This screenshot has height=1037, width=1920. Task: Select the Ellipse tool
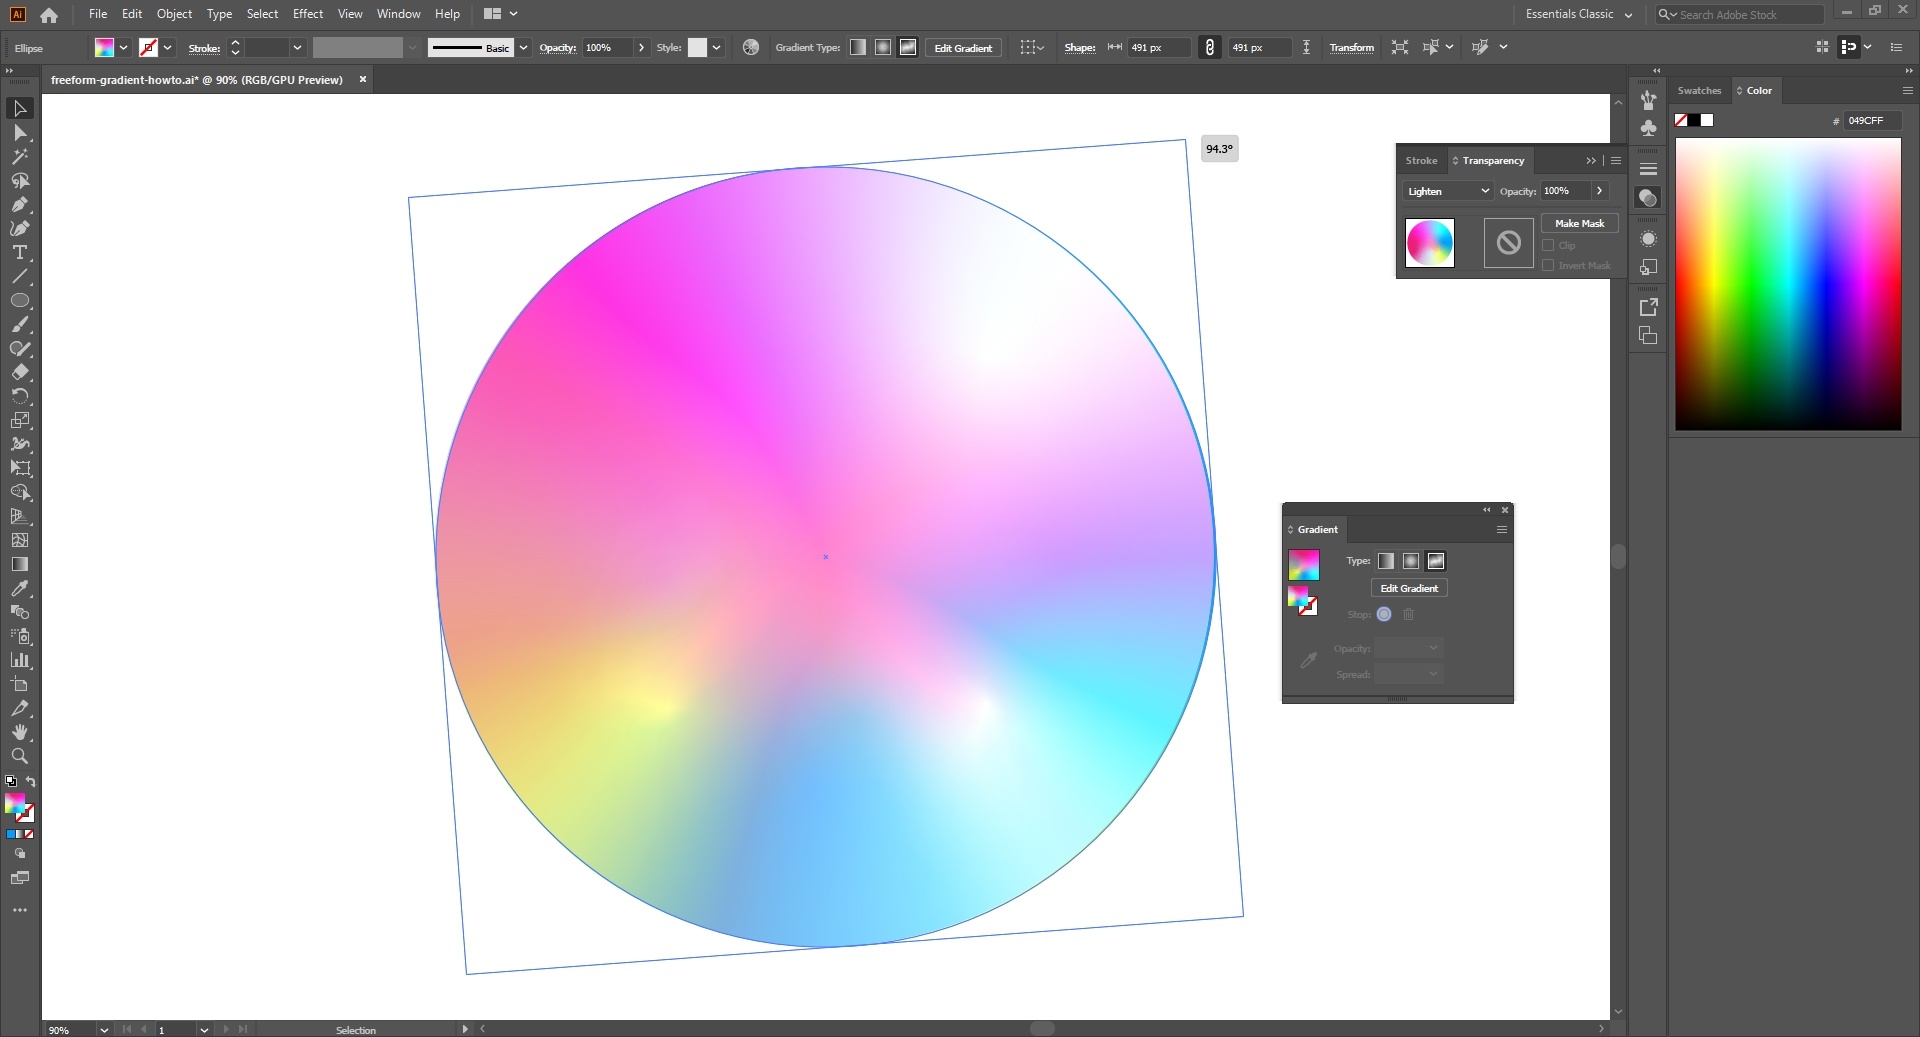point(19,301)
